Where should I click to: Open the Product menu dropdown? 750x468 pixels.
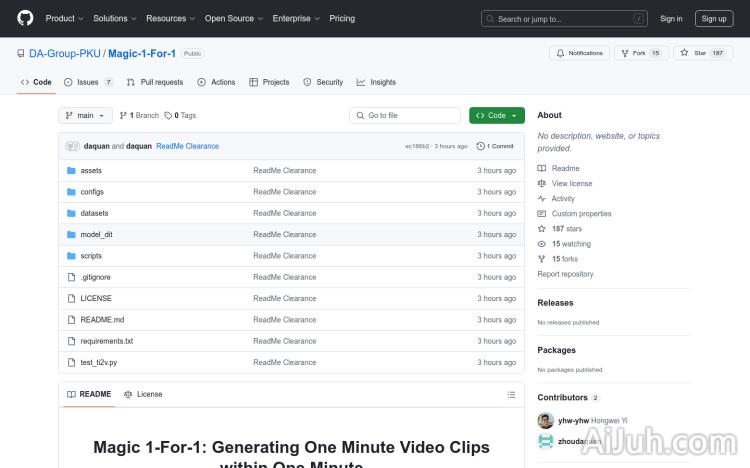64,18
